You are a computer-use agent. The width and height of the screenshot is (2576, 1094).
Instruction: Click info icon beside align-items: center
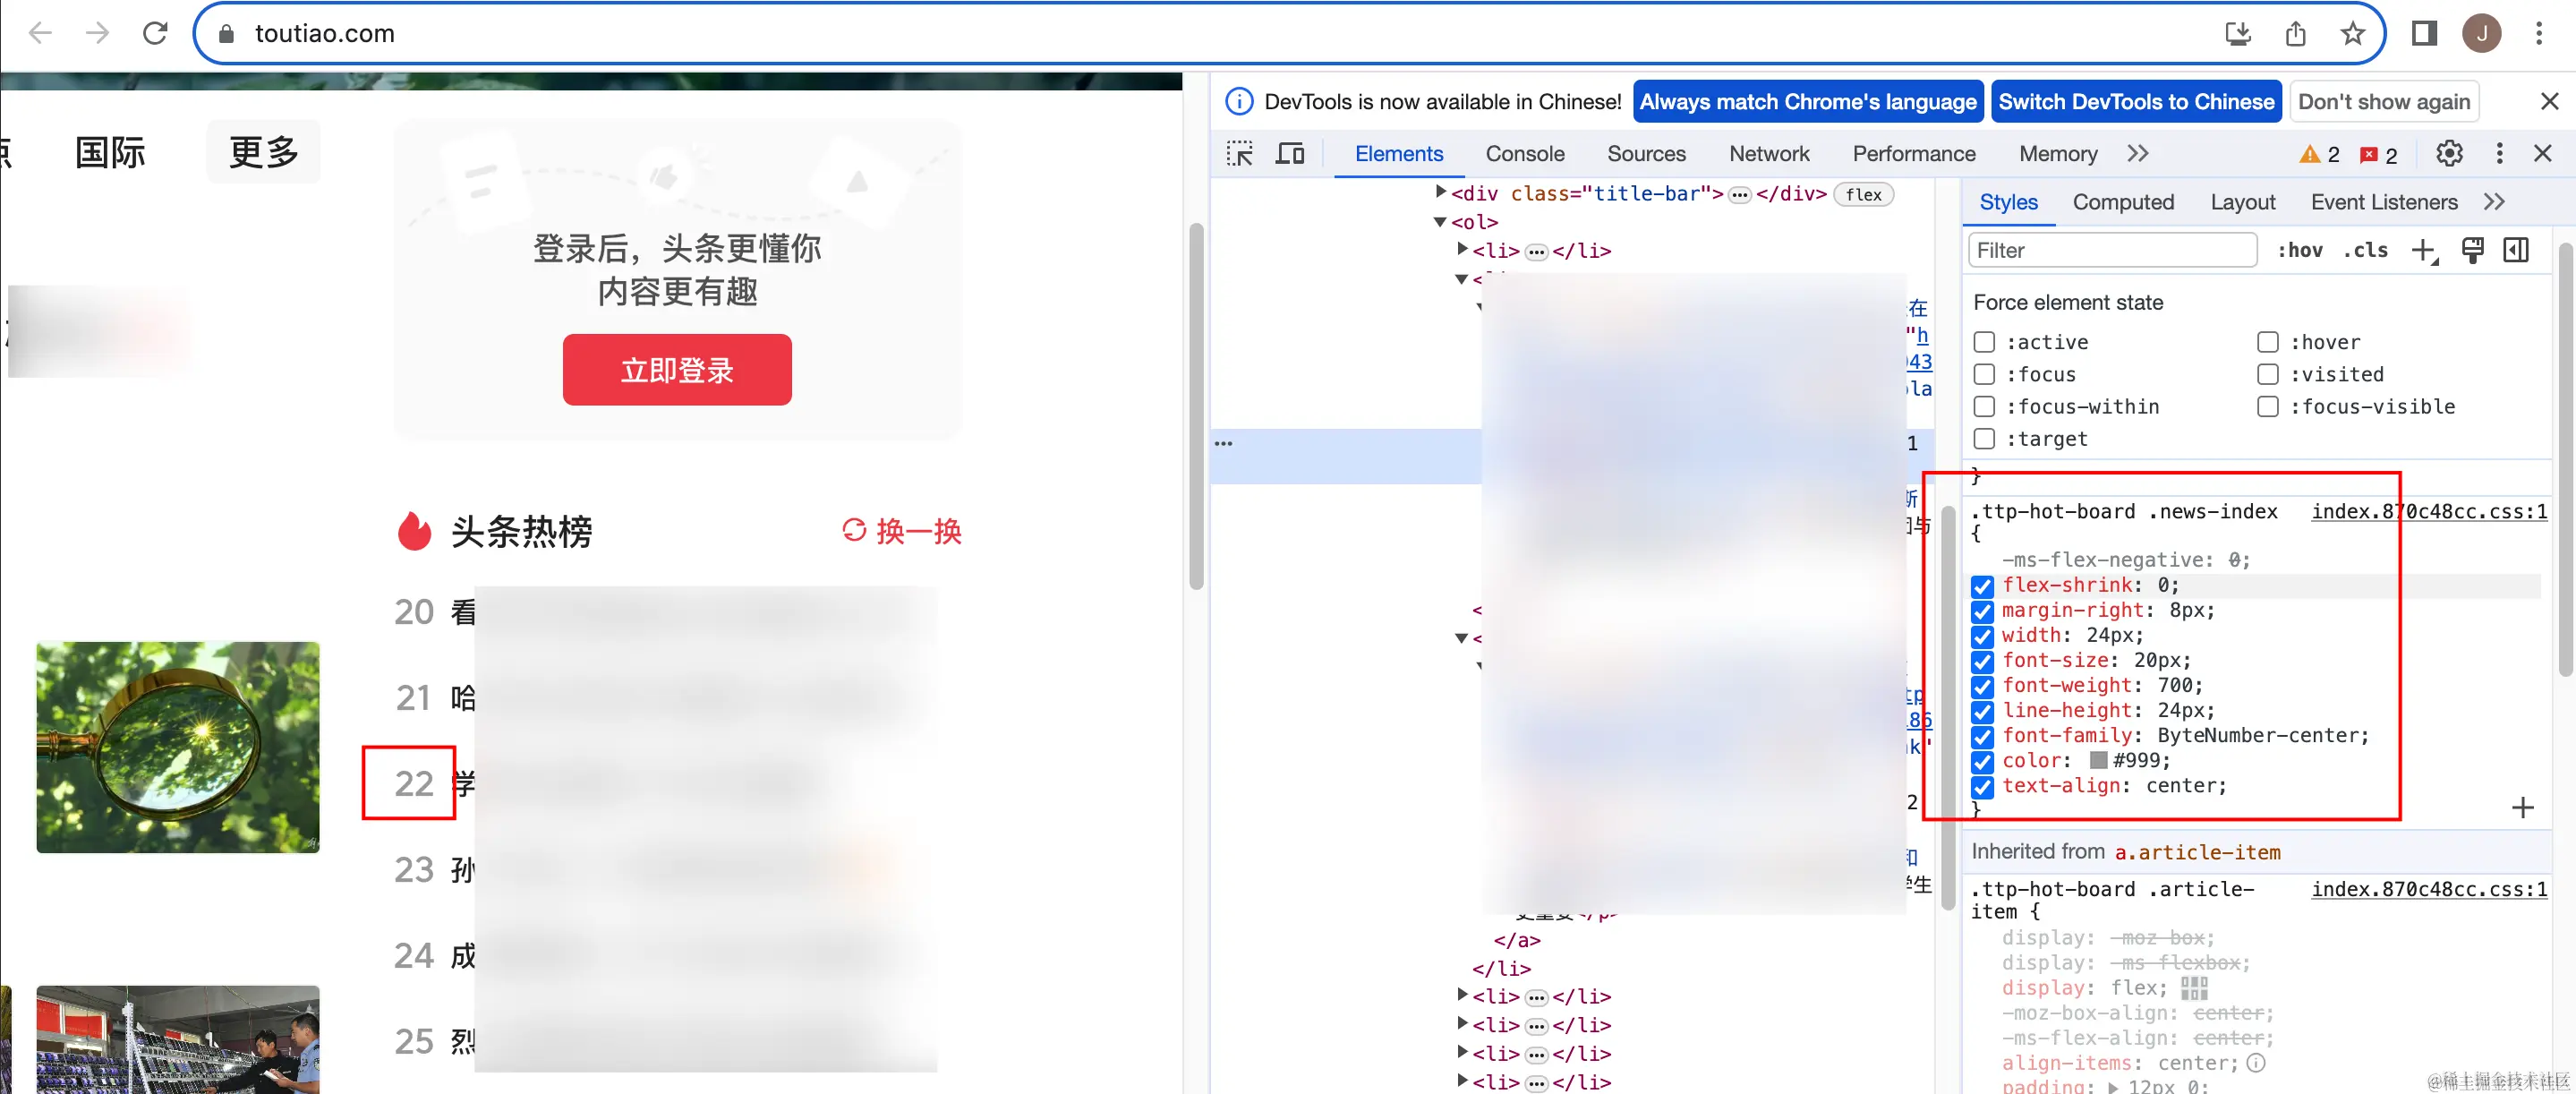click(x=2256, y=1063)
